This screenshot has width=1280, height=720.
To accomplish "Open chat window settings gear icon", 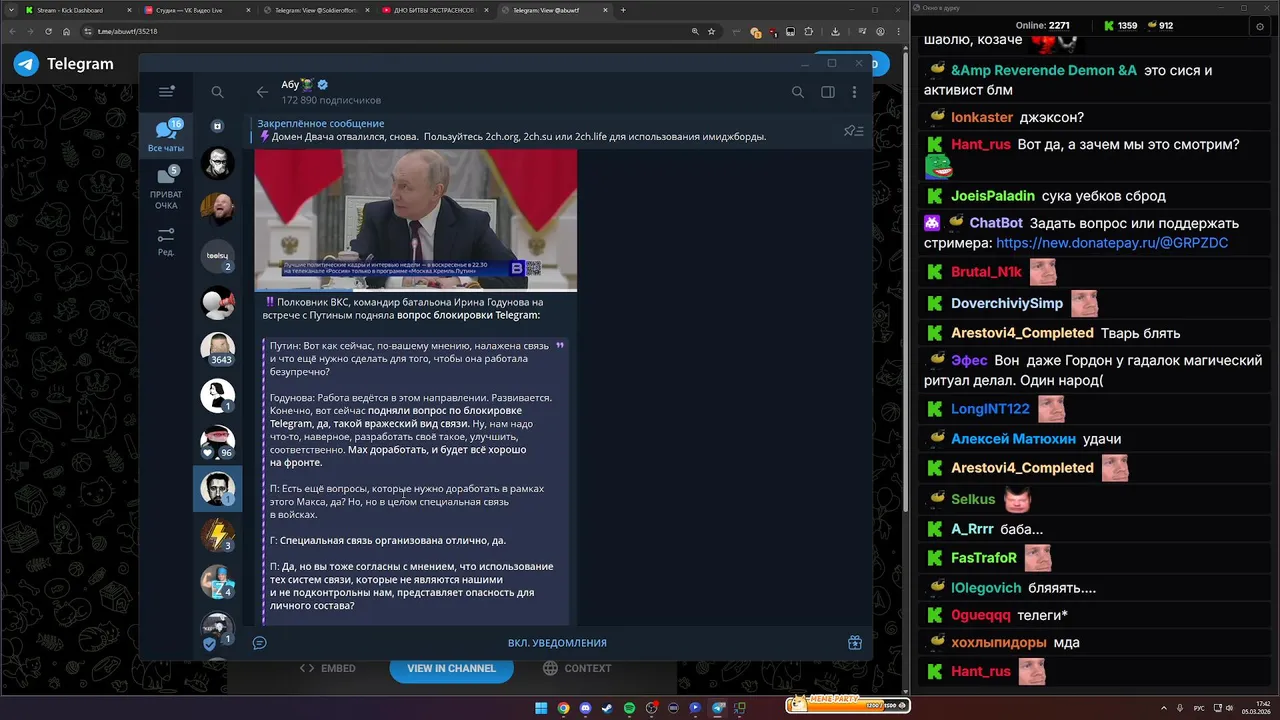I will (1260, 27).
